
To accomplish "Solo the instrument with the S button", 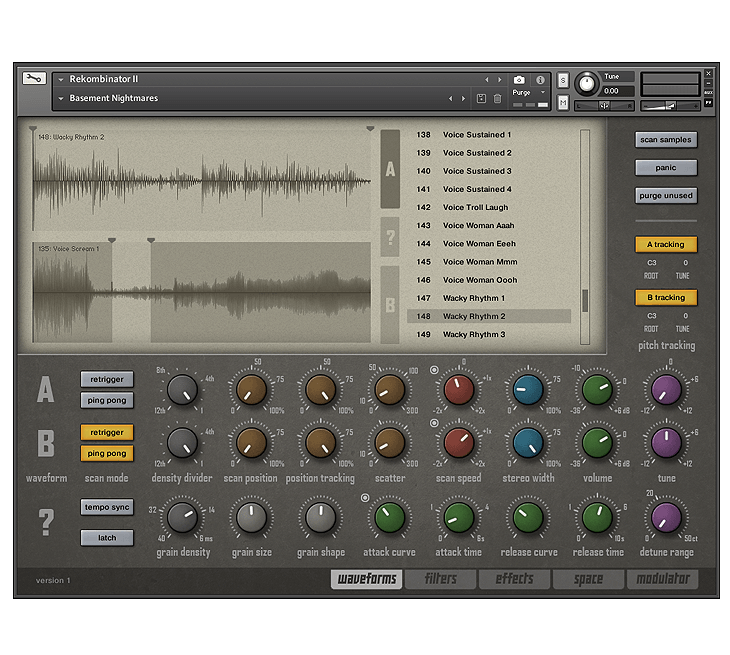I will [x=563, y=81].
